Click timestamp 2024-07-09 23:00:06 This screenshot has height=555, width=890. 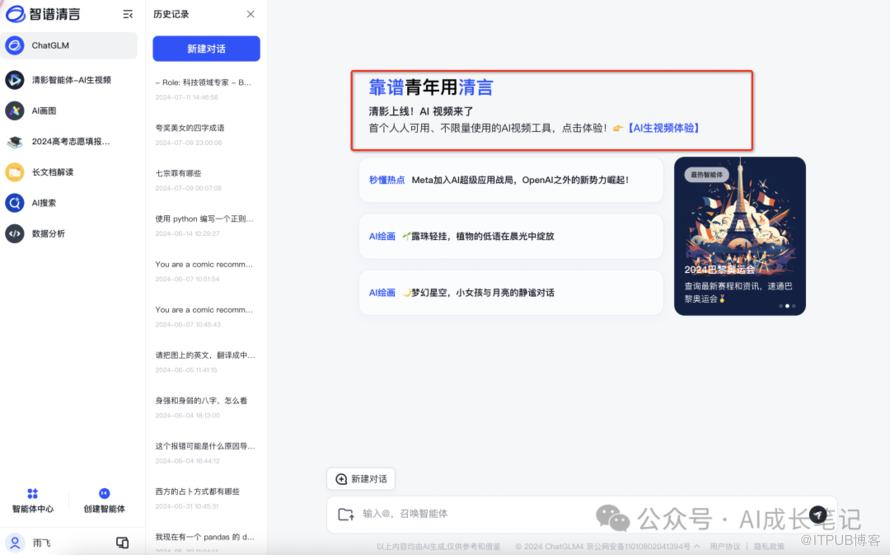(x=188, y=142)
